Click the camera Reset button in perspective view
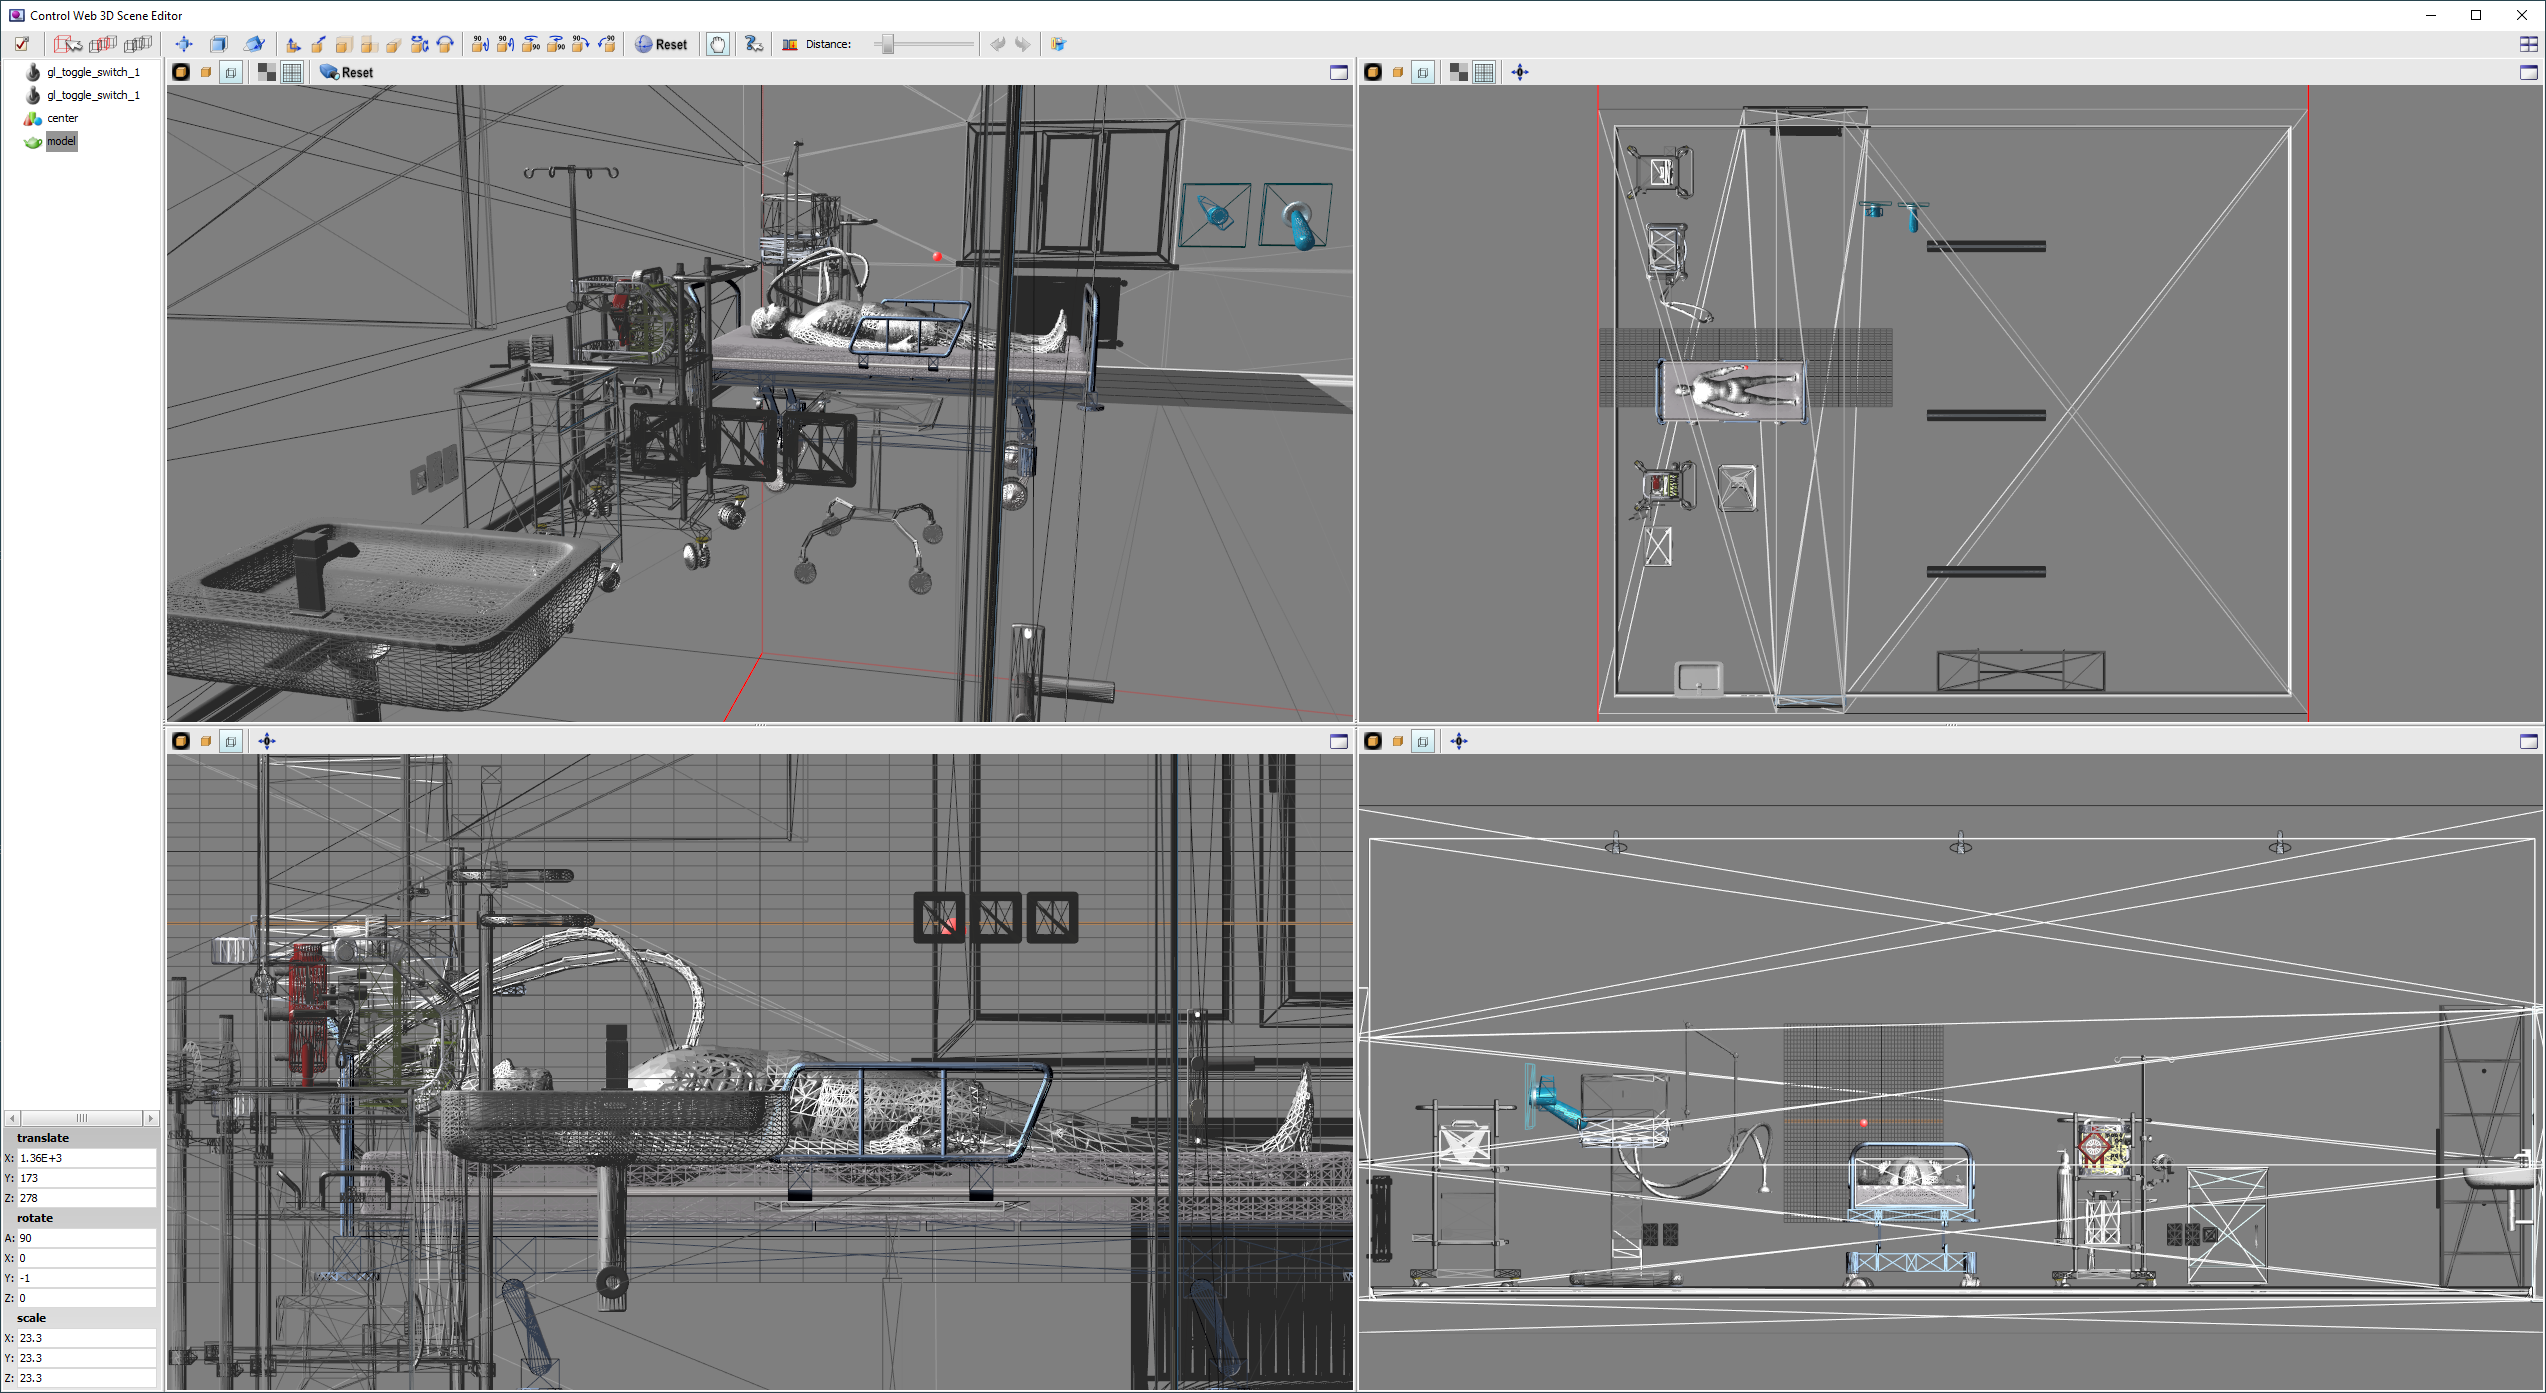Screen dimensions: 2546x1393 346,72
